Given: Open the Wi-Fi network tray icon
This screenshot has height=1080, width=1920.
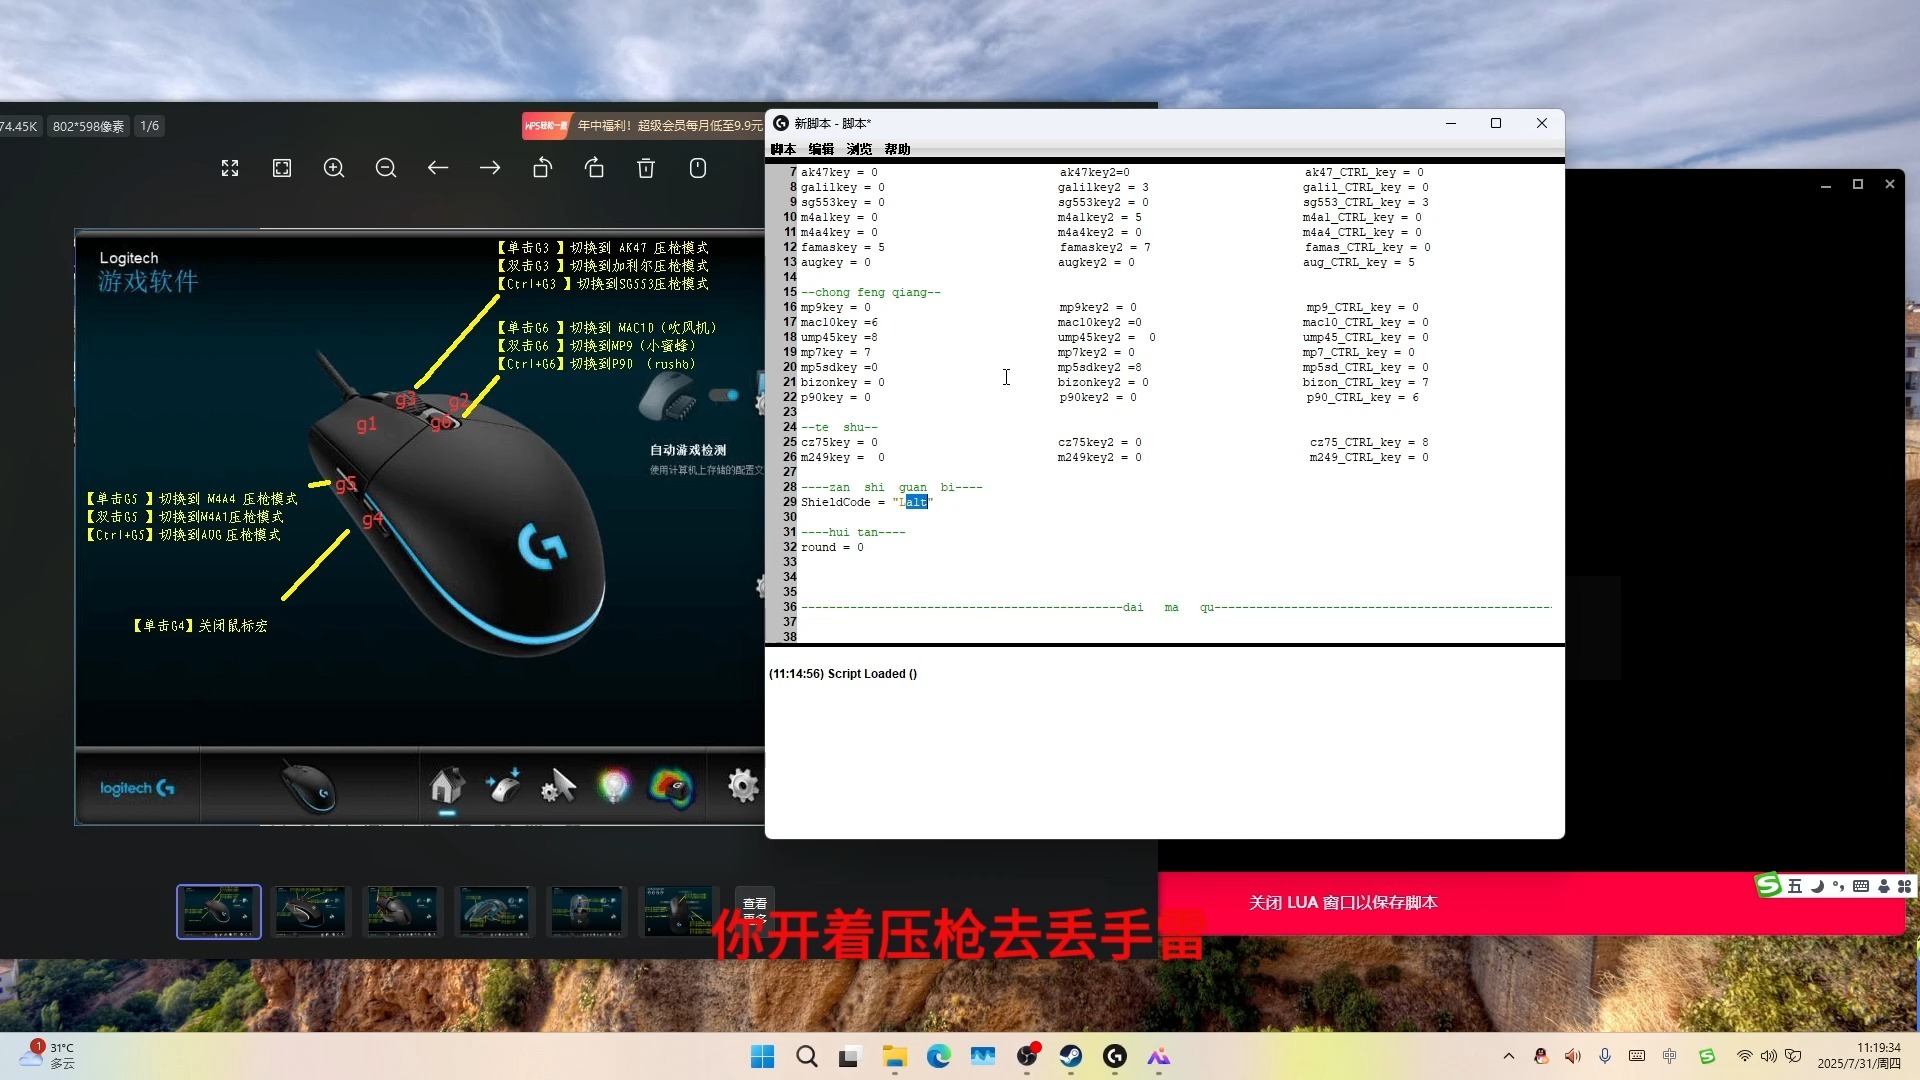Looking at the screenshot, I should pyautogui.click(x=1744, y=1056).
